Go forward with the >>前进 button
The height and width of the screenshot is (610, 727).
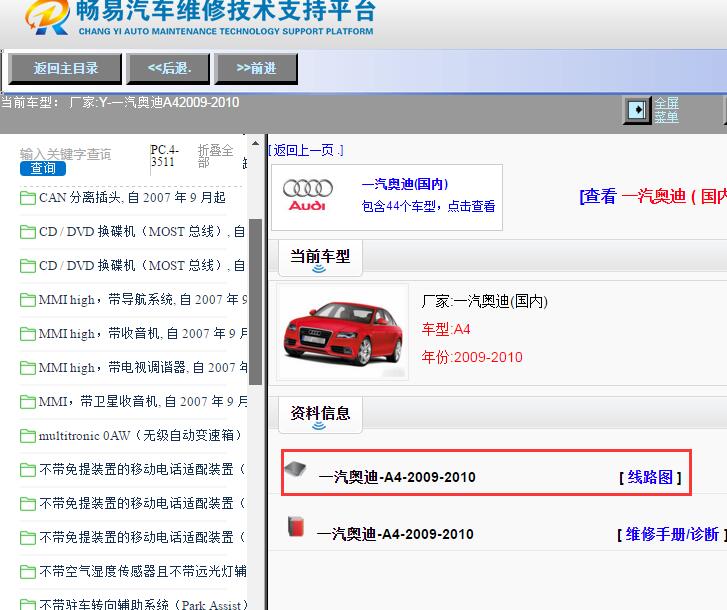[x=256, y=69]
